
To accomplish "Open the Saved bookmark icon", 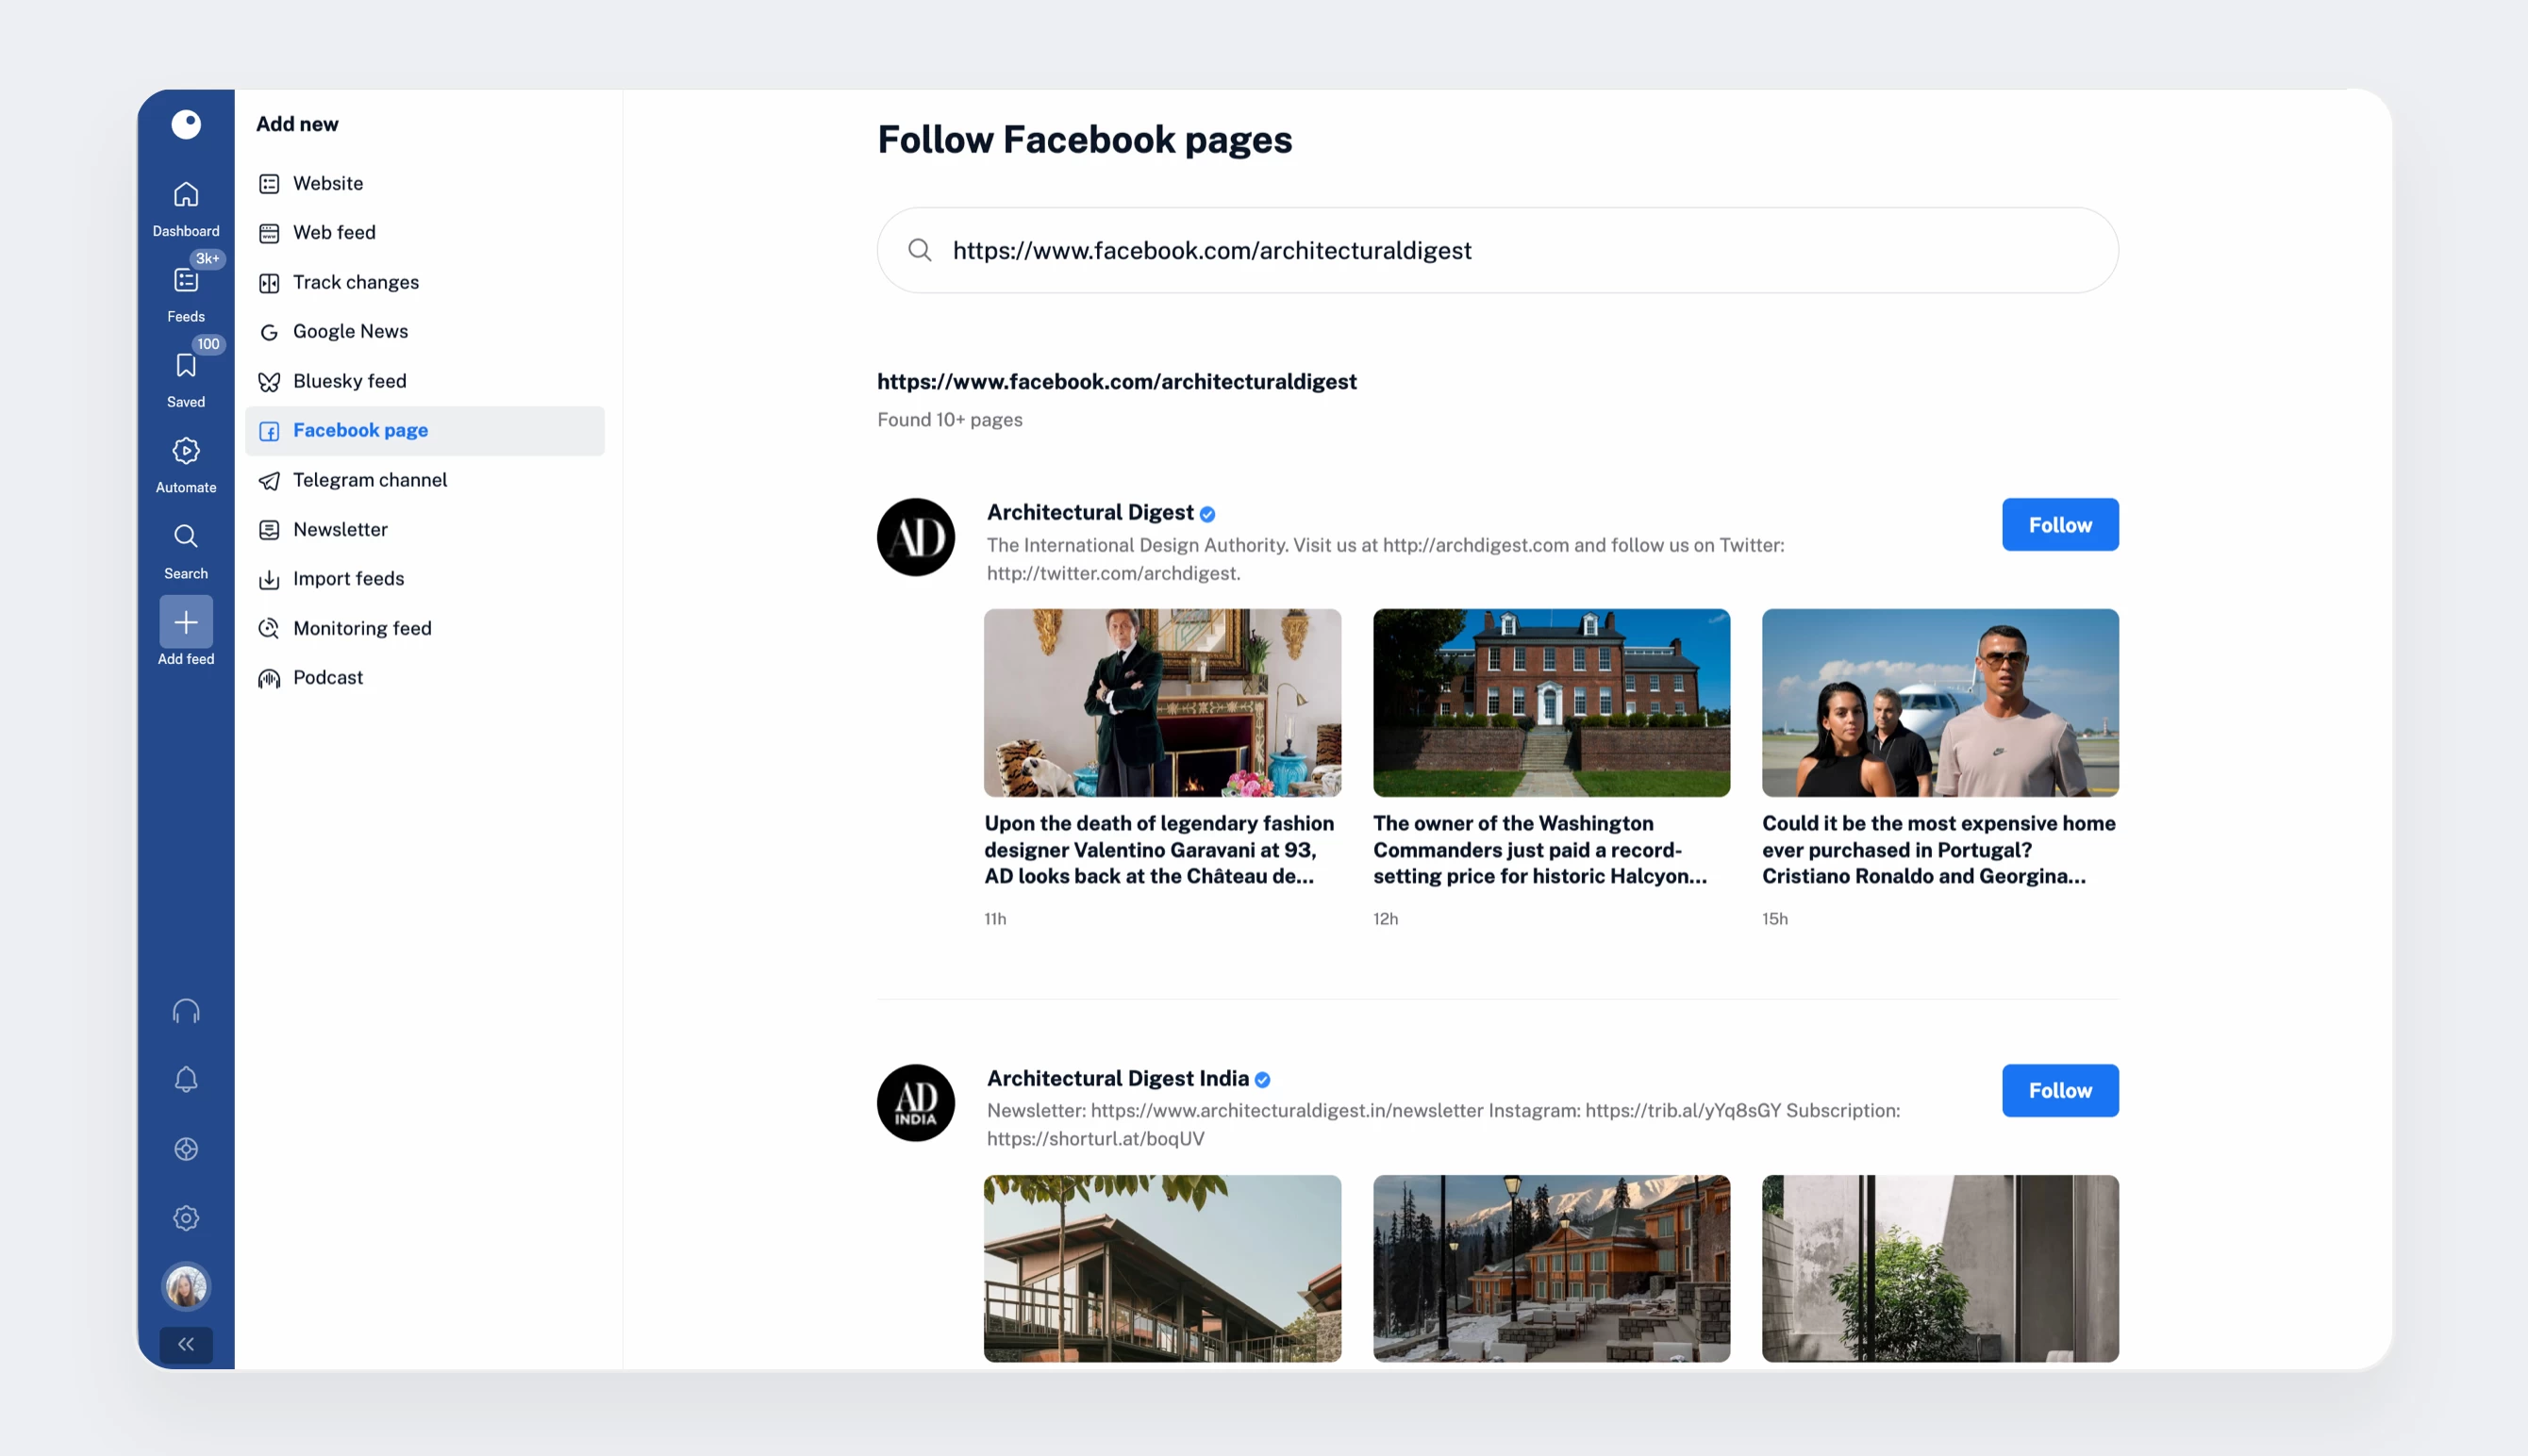I will click(x=186, y=366).
